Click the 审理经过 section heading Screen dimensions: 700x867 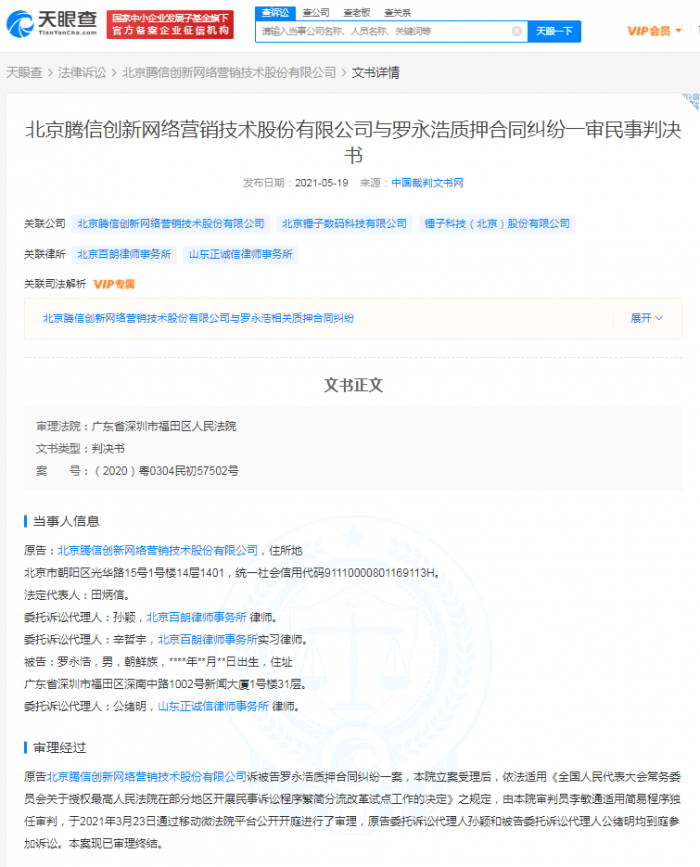click(59, 748)
